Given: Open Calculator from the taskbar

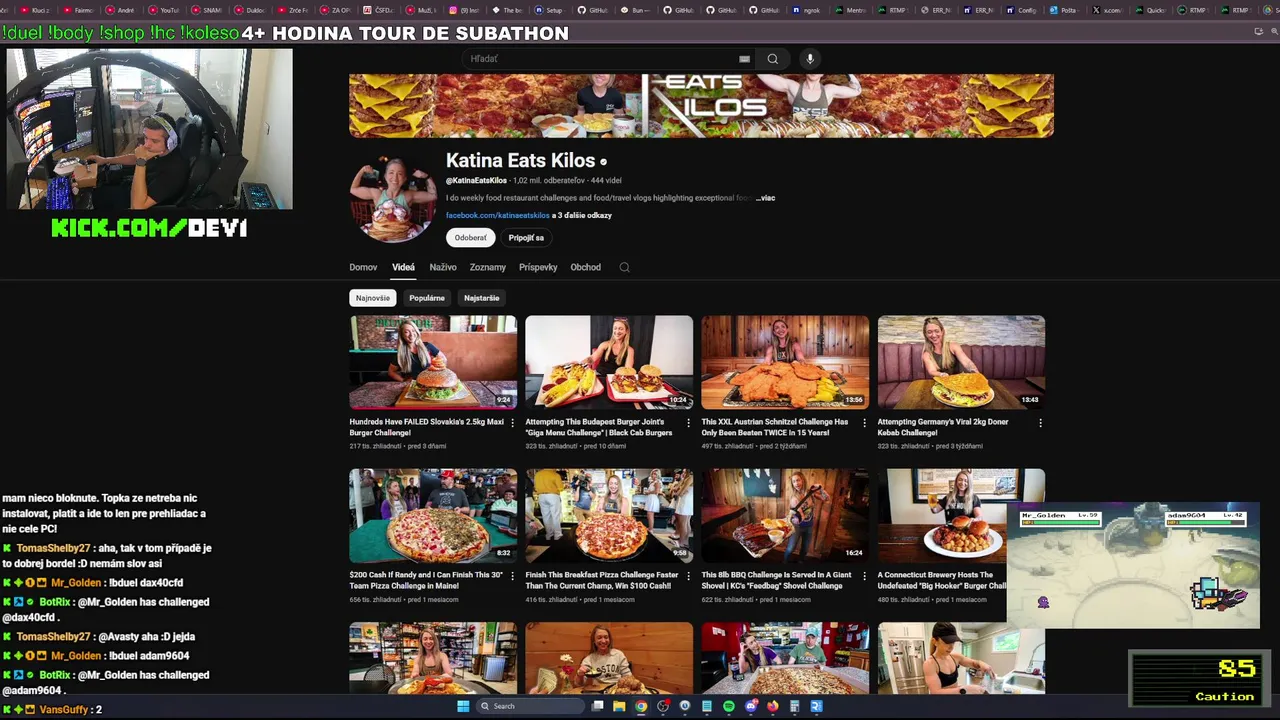Looking at the screenshot, I should click(x=795, y=706).
